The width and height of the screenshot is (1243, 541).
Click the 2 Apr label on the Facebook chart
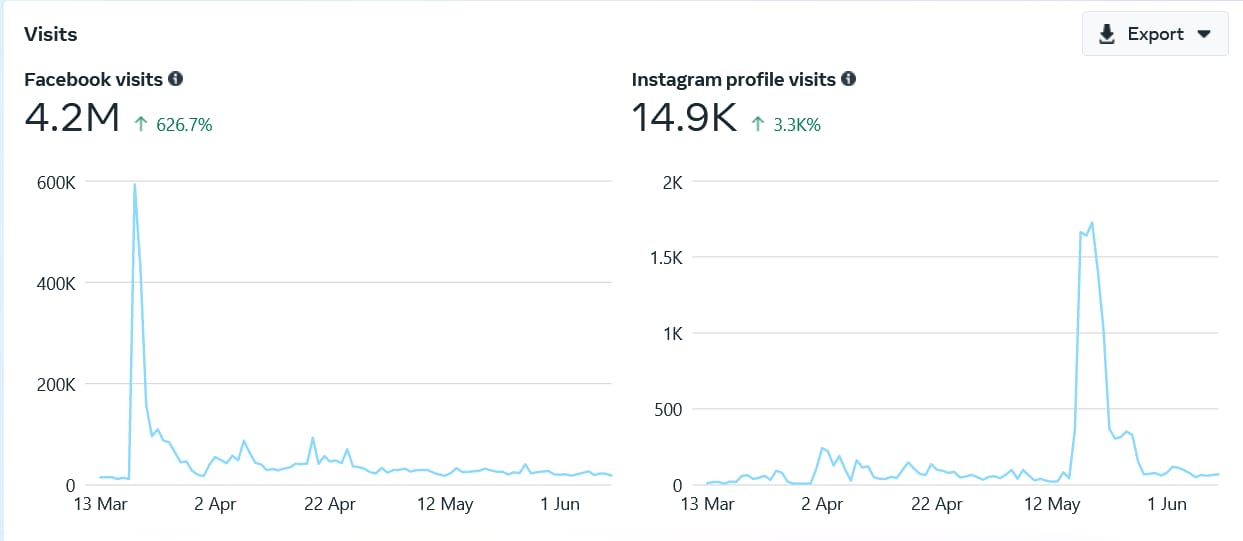pos(214,505)
